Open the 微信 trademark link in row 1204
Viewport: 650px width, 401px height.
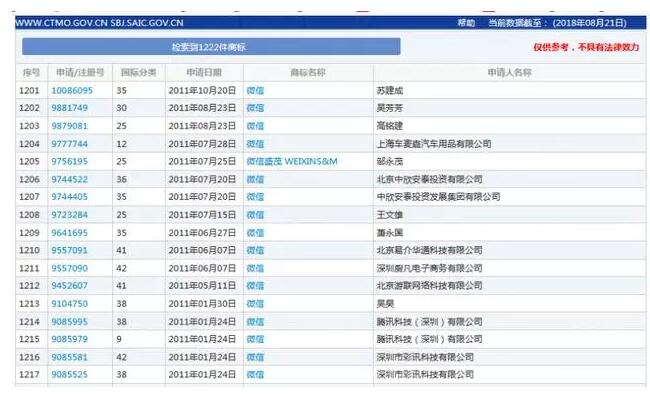255,144
